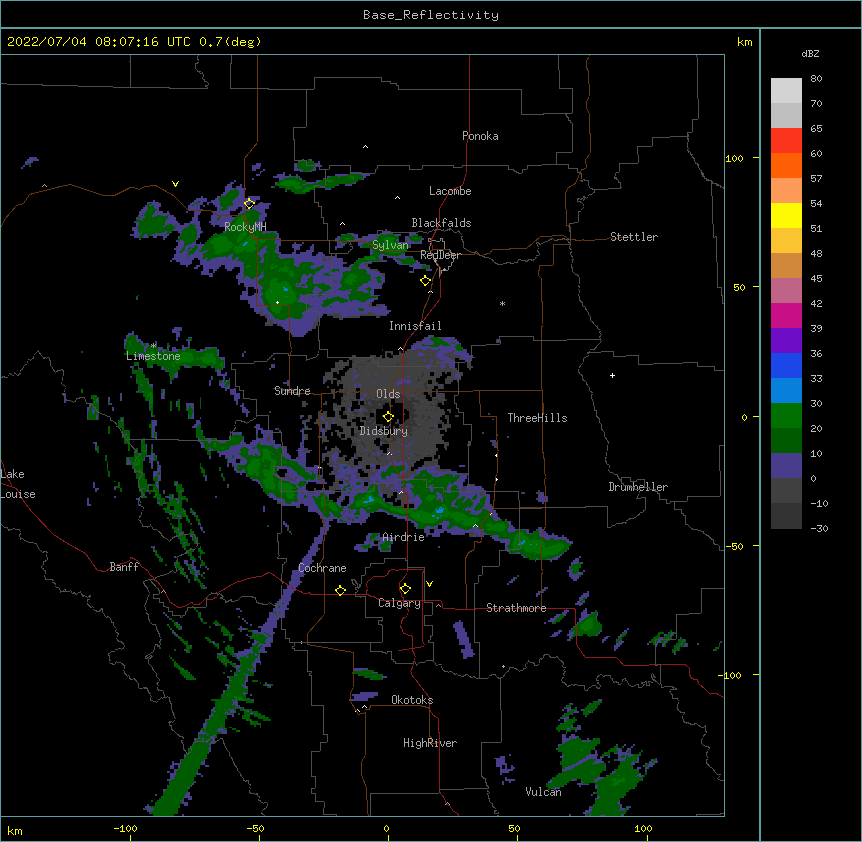Click the Calgary city label
862x842 pixels.
pos(399,603)
